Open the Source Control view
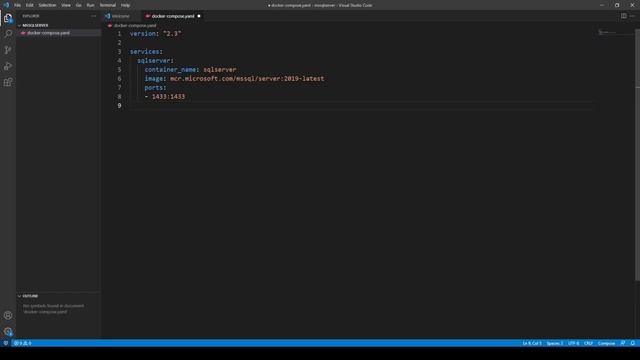640x360 pixels. coord(8,50)
